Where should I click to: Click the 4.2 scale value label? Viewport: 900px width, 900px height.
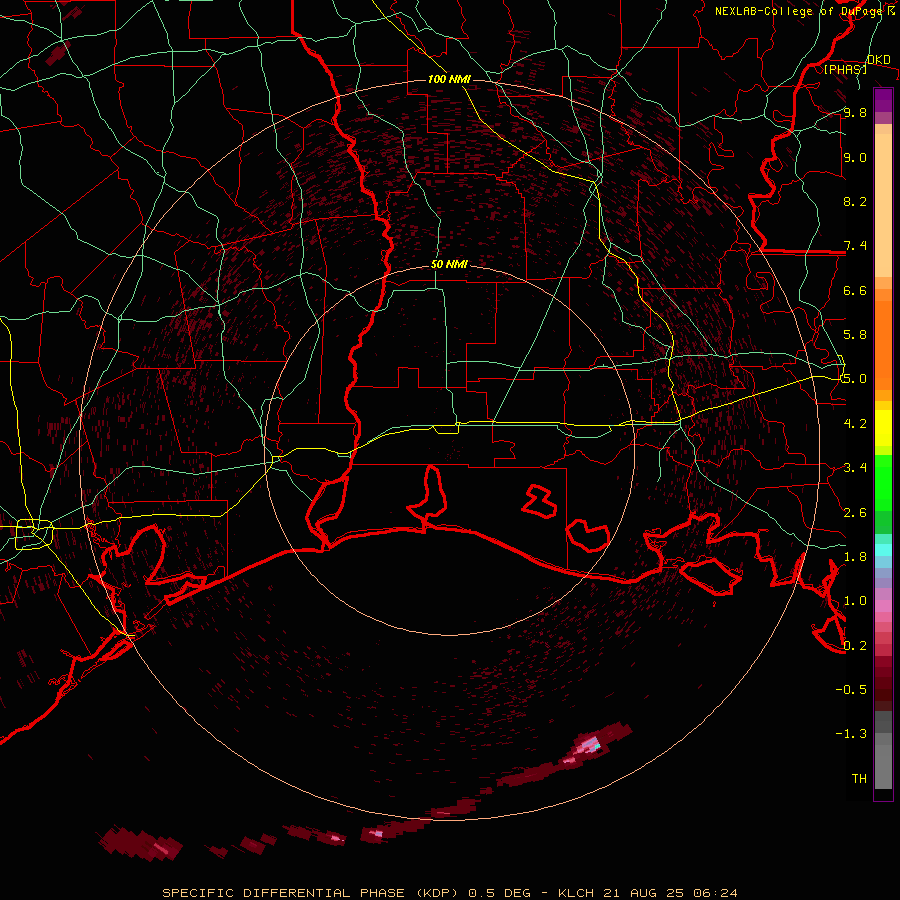(855, 424)
